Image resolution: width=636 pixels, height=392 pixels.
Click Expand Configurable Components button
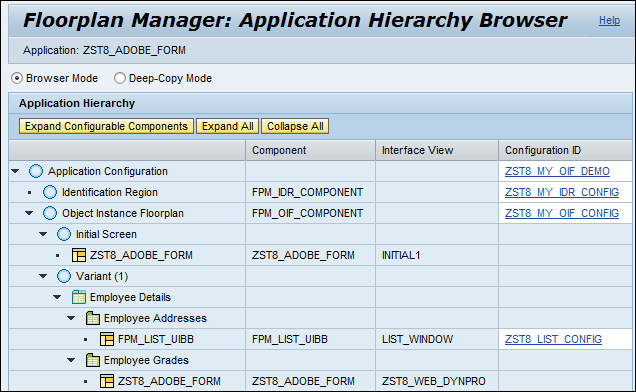(106, 126)
